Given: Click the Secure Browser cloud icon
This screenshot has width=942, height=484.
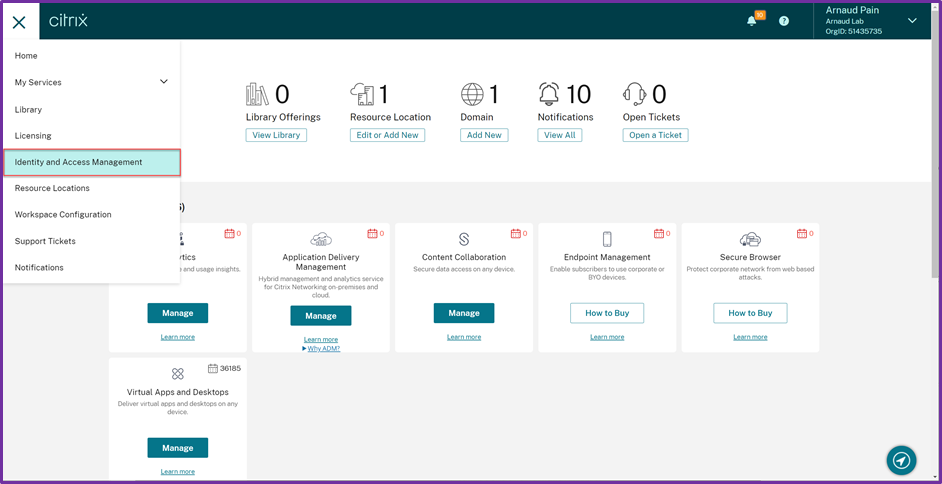Looking at the screenshot, I should coord(750,239).
